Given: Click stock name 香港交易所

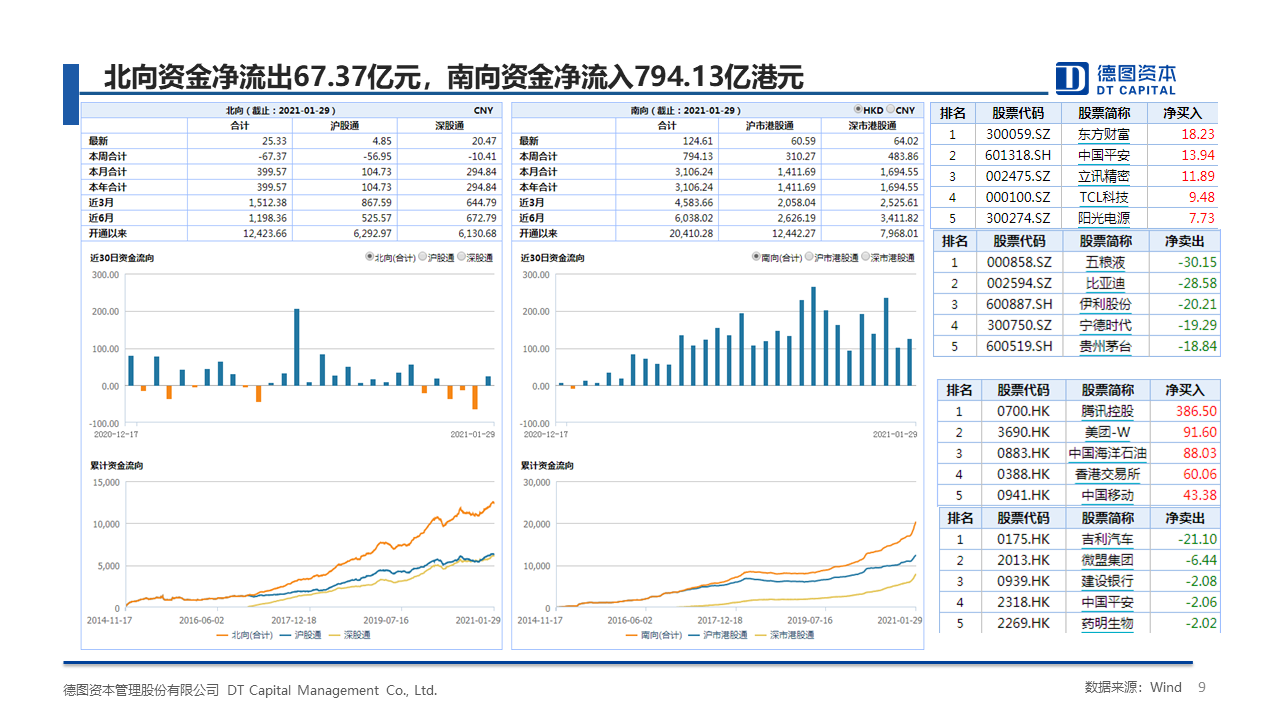Looking at the screenshot, I should pos(1107,474).
